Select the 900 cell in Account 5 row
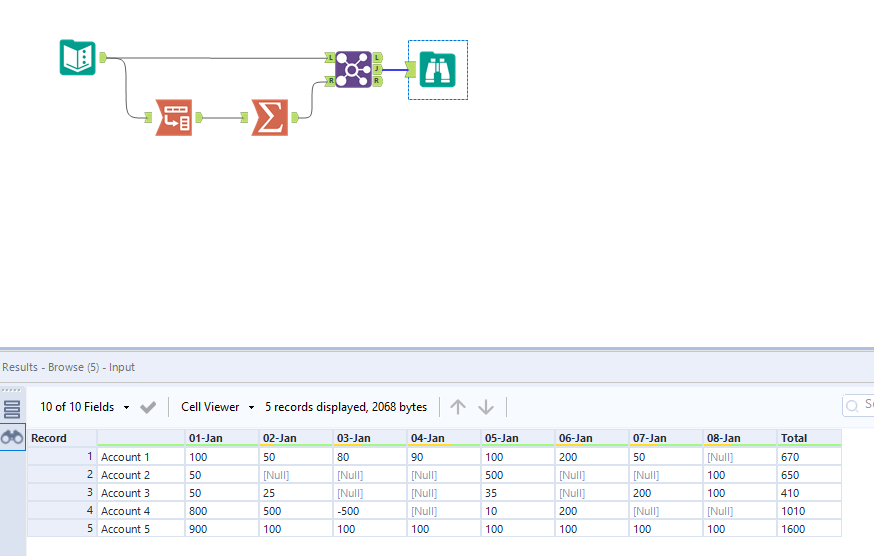 point(222,528)
